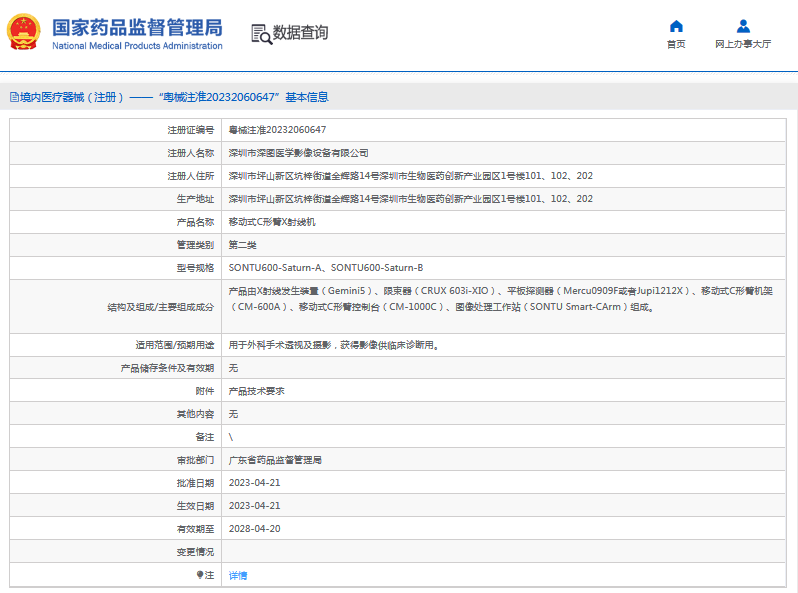
Task: Click the 结构及组成/主要组成成分 label
Action: click(x=161, y=307)
